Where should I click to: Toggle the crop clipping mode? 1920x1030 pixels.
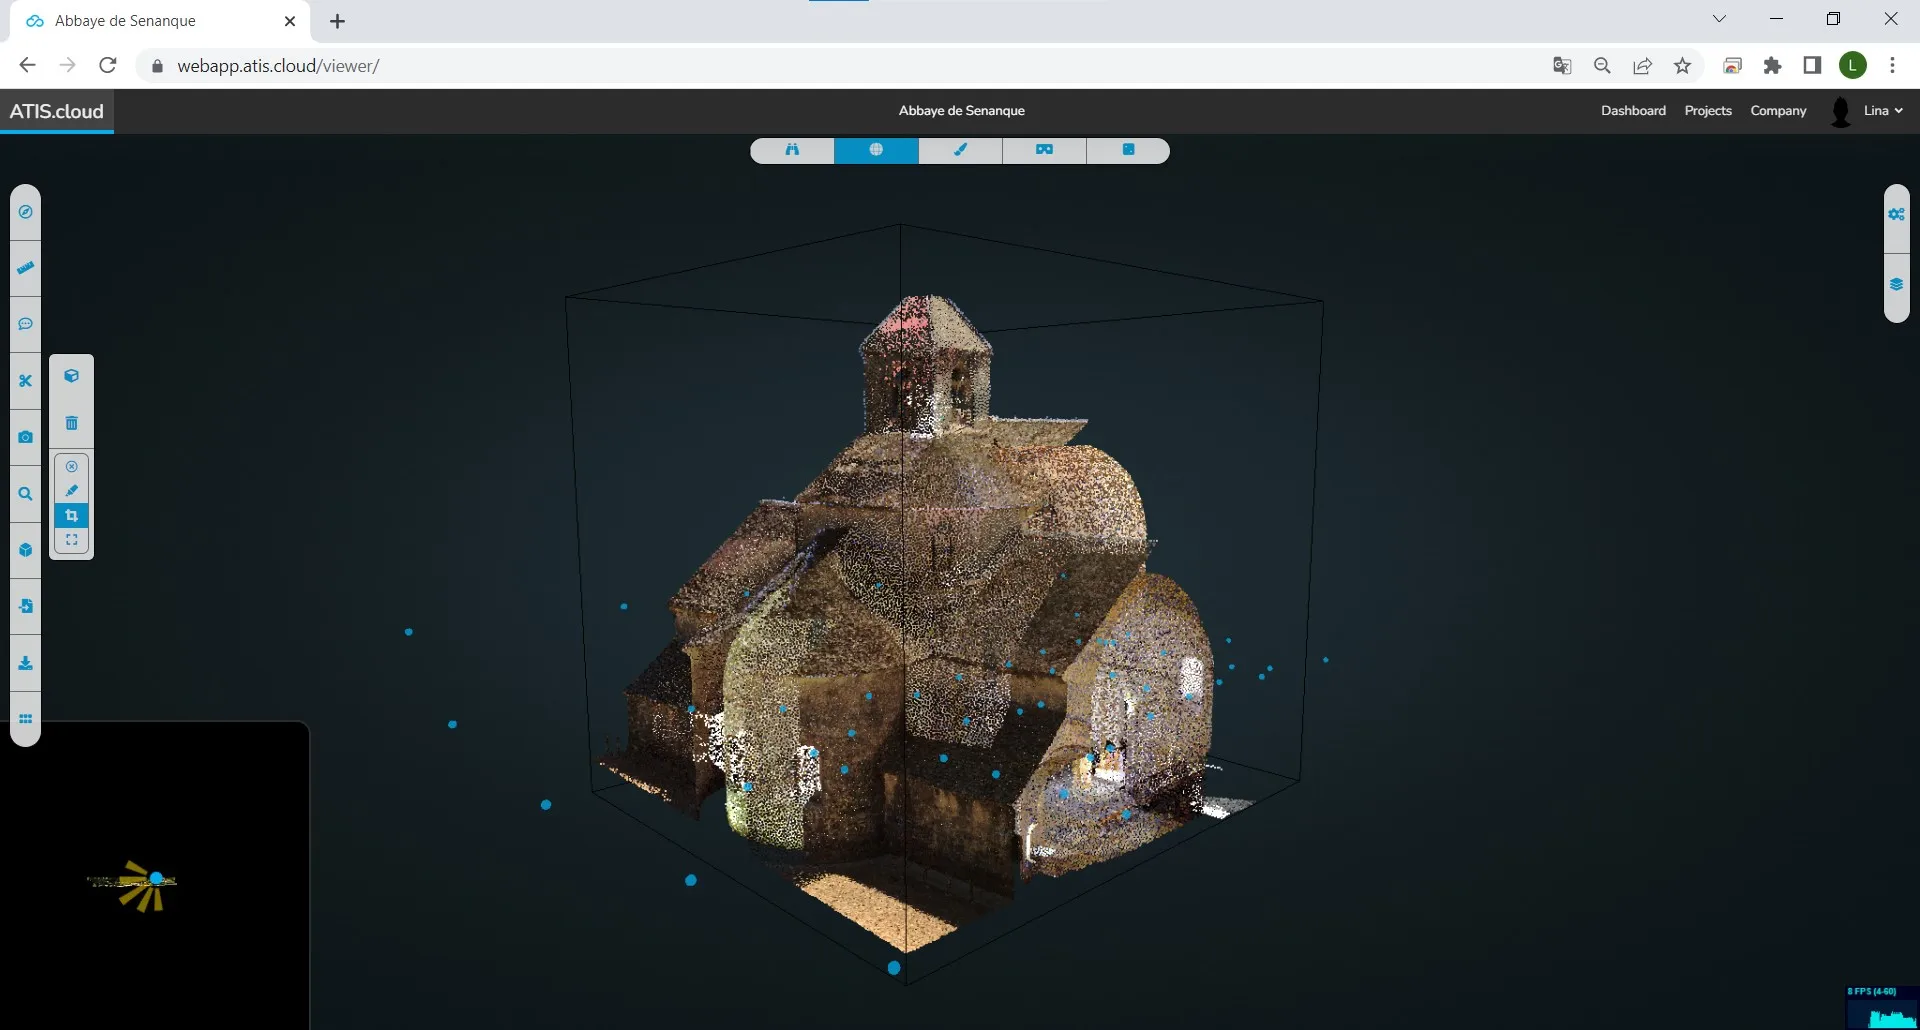pos(71,515)
